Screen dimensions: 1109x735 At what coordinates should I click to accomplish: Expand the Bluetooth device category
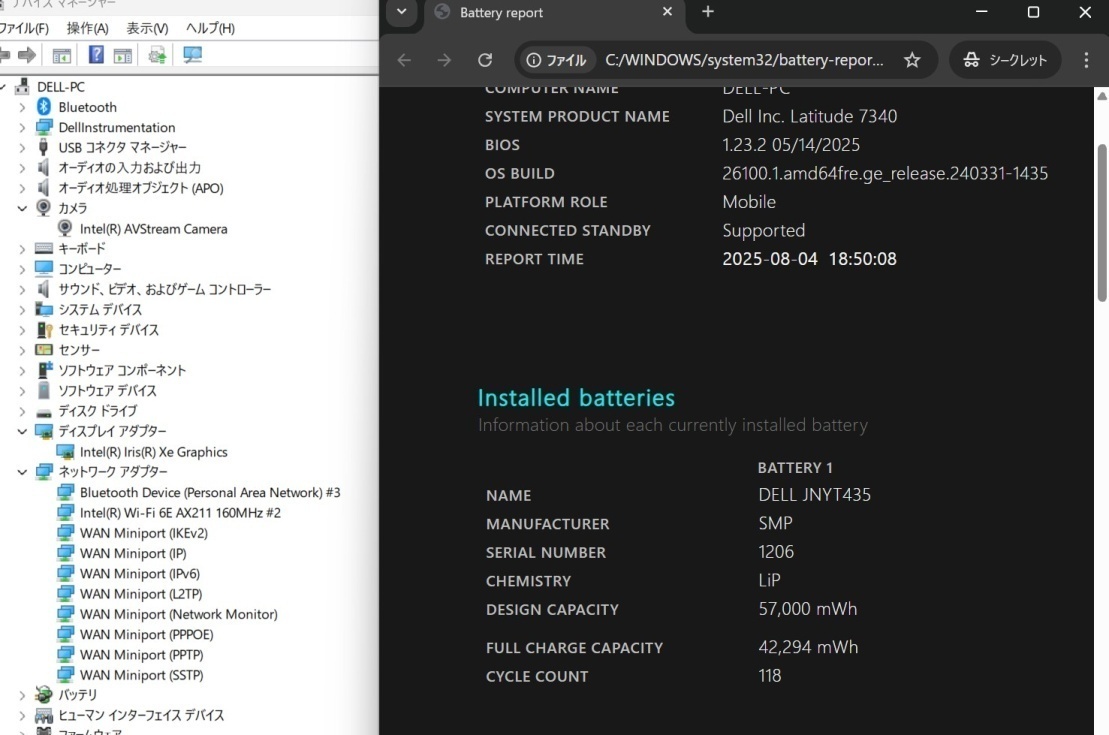click(22, 107)
